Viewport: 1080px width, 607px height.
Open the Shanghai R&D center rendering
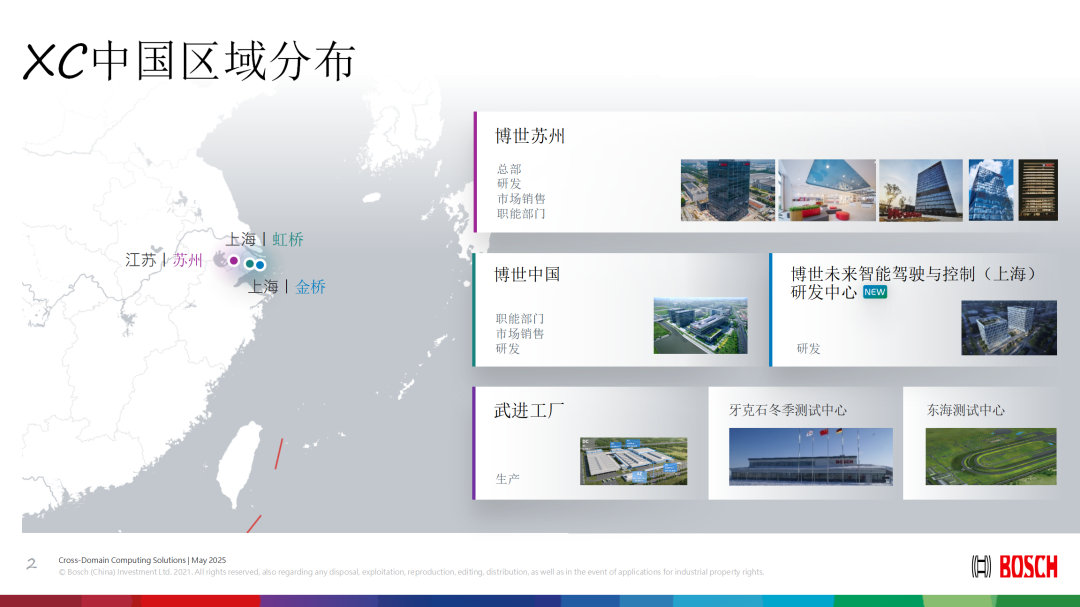point(1009,328)
